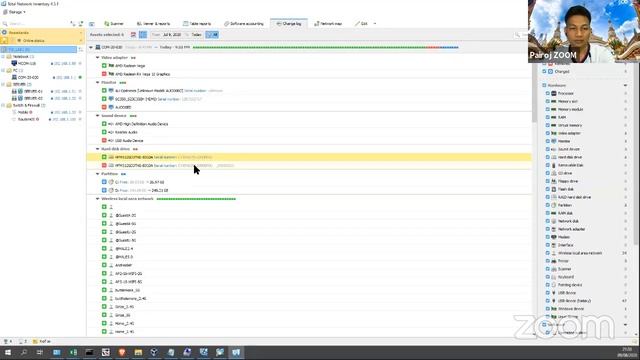The width and height of the screenshot is (640, 360).
Task: Select the Notebook group in tree
Action: tap(20, 57)
